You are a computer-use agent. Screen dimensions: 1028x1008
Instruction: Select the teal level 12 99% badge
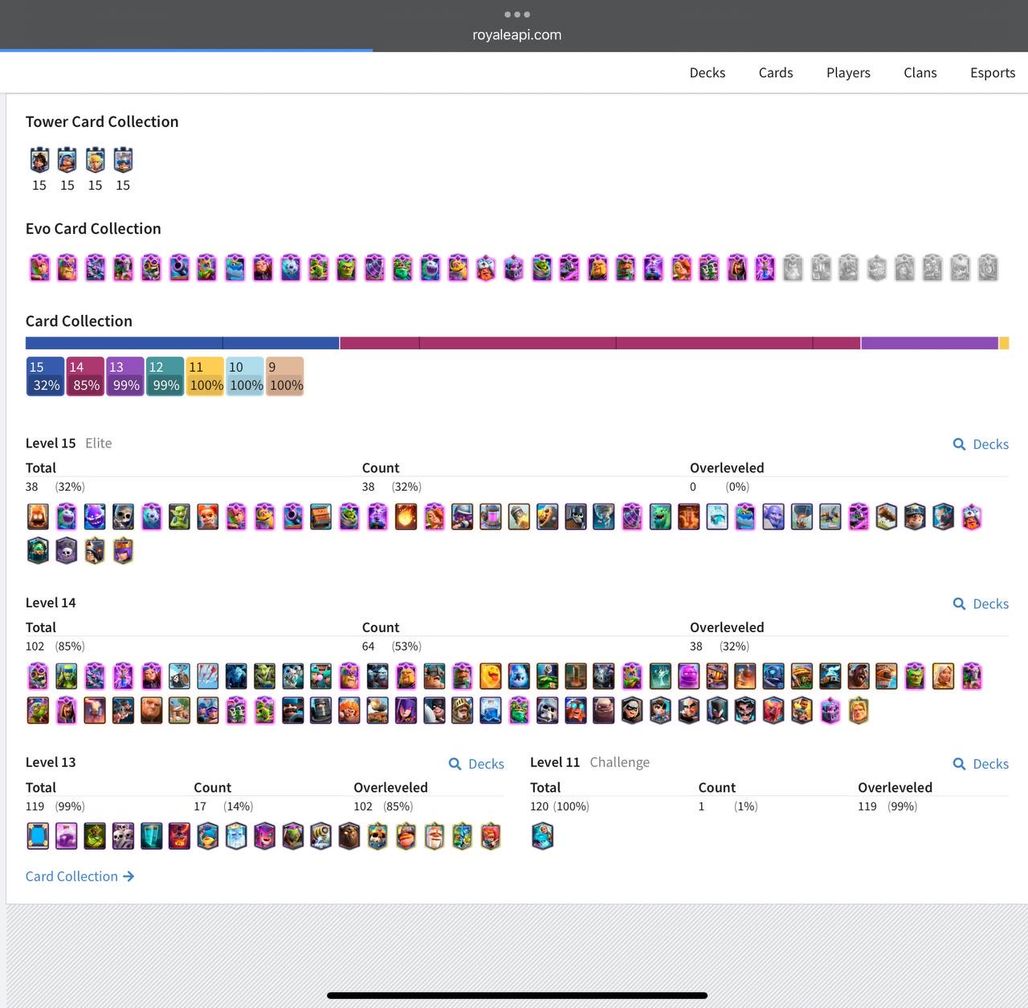coord(165,376)
